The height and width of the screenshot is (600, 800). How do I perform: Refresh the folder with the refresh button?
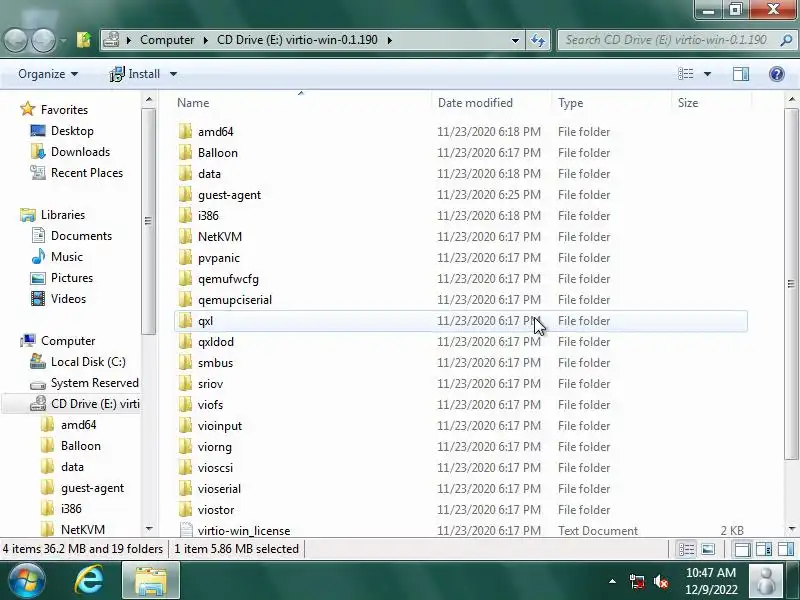click(538, 40)
